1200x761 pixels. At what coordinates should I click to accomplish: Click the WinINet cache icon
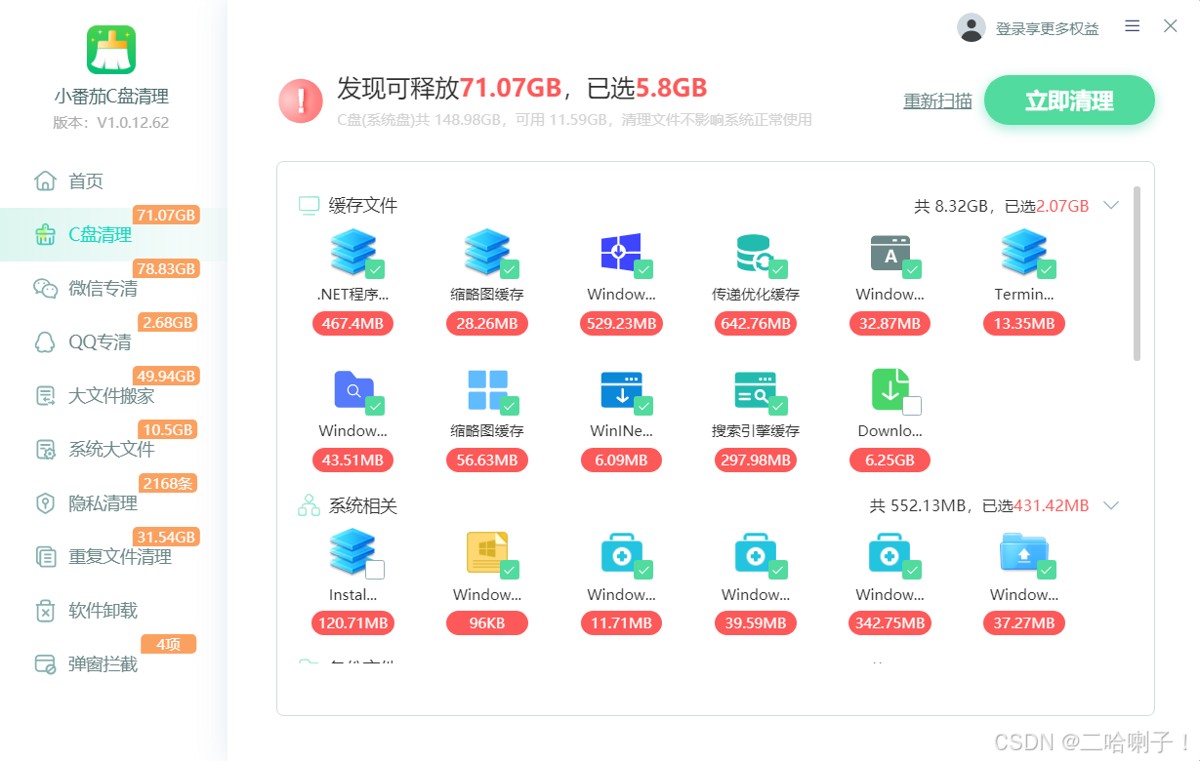tap(621, 390)
